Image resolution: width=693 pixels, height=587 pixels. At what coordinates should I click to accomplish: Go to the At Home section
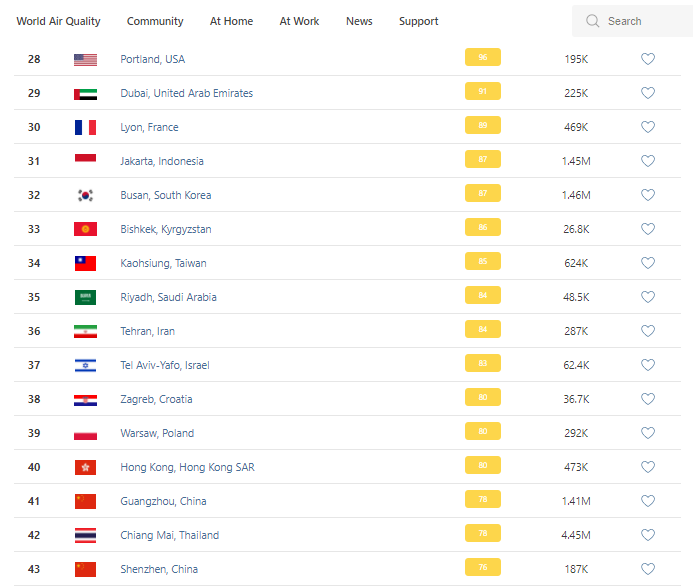(x=231, y=21)
